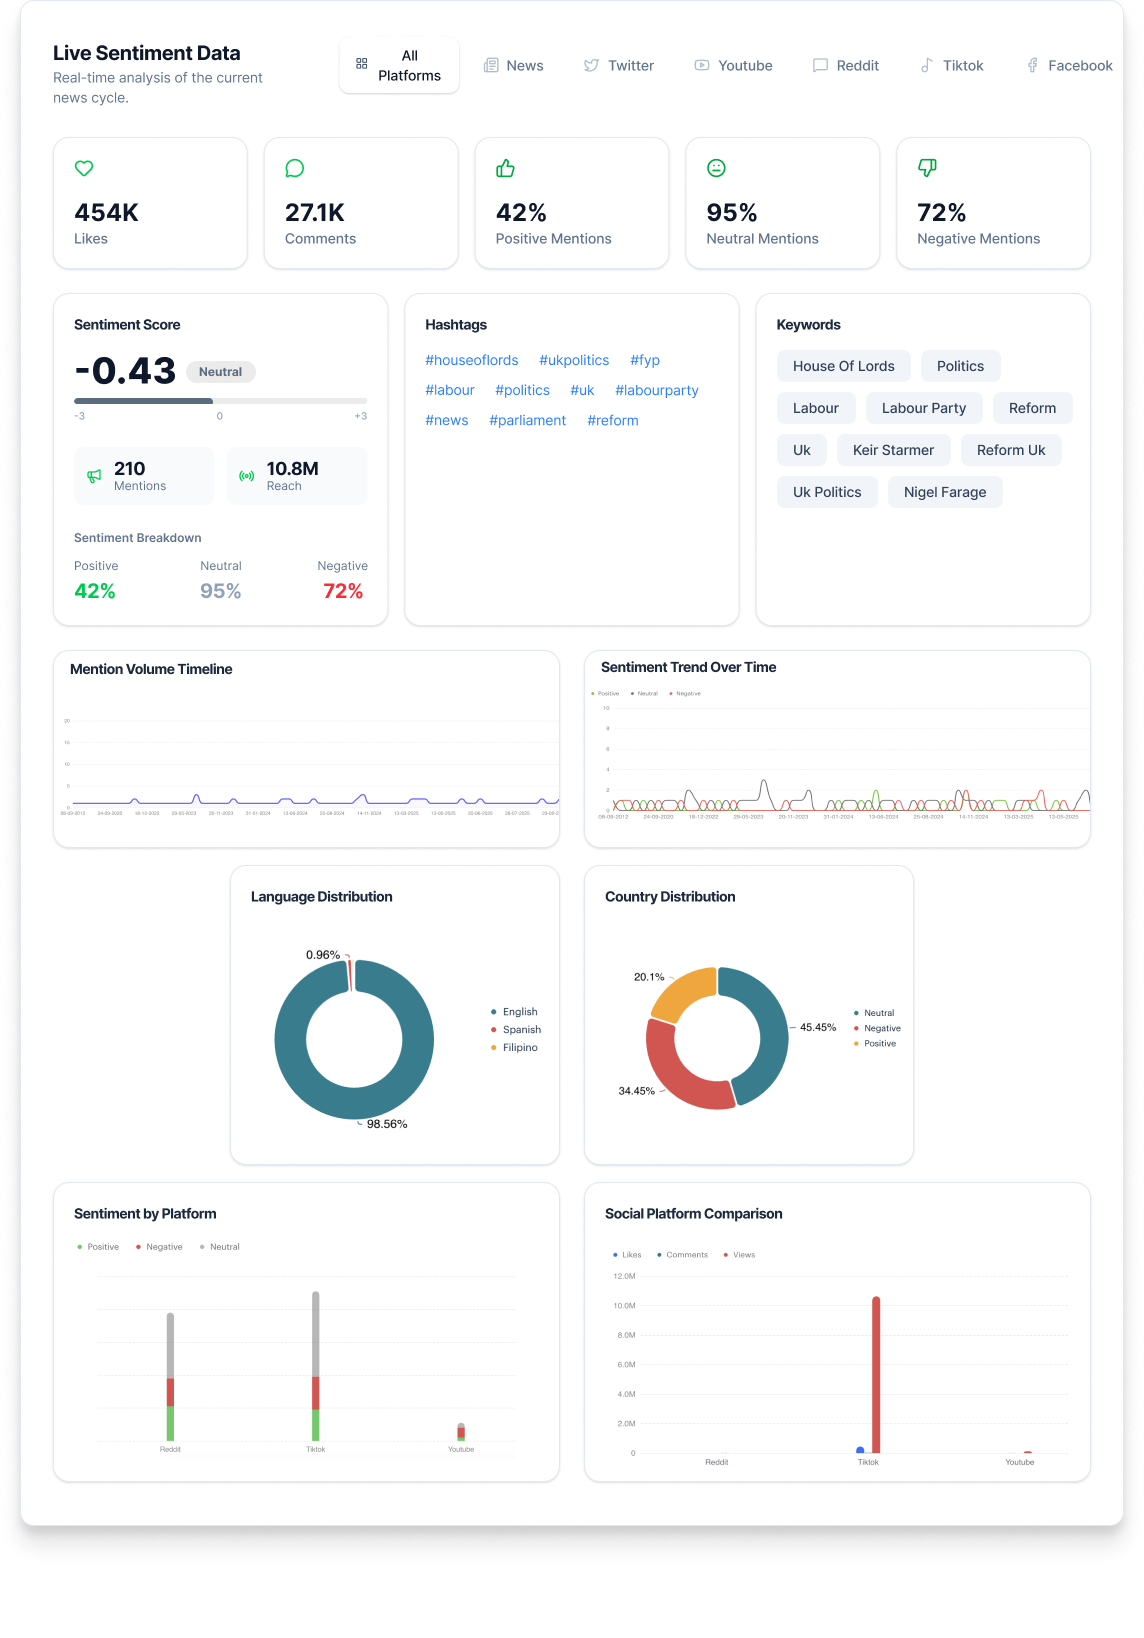Toggle Negative in Country Distribution legend
Image resolution: width=1144 pixels, height=1638 pixels.
click(x=881, y=1028)
